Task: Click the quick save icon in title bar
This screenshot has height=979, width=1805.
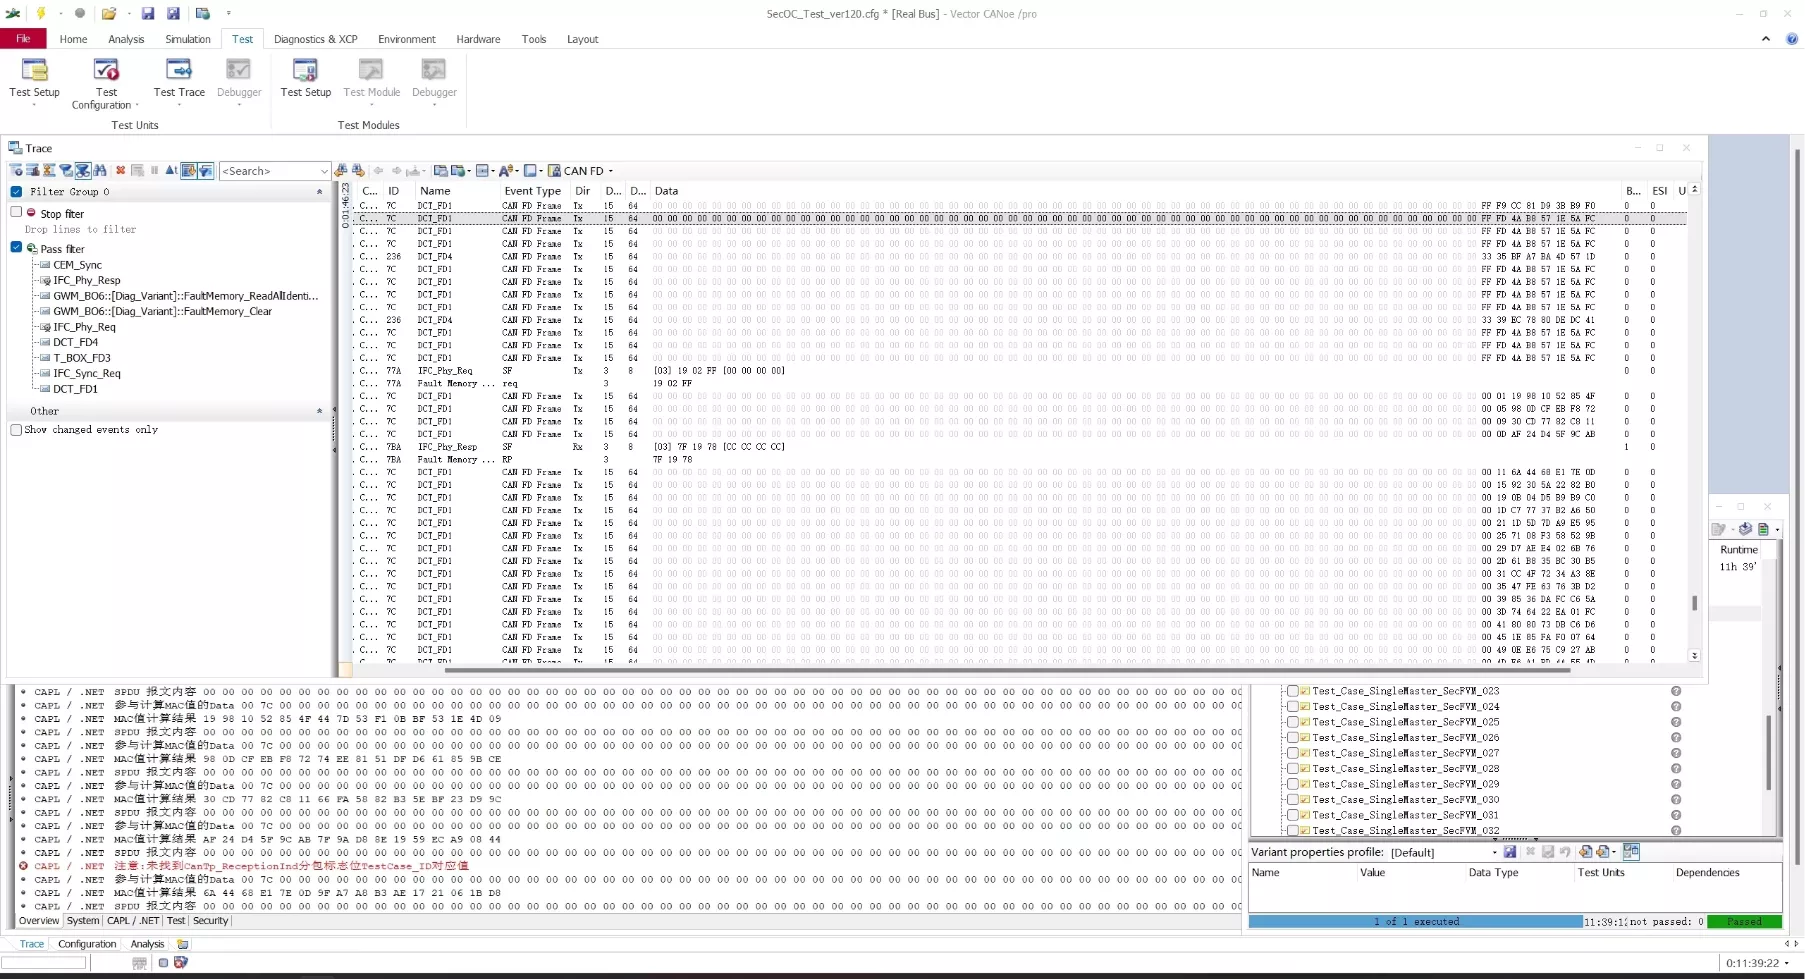Action: pyautogui.click(x=147, y=13)
